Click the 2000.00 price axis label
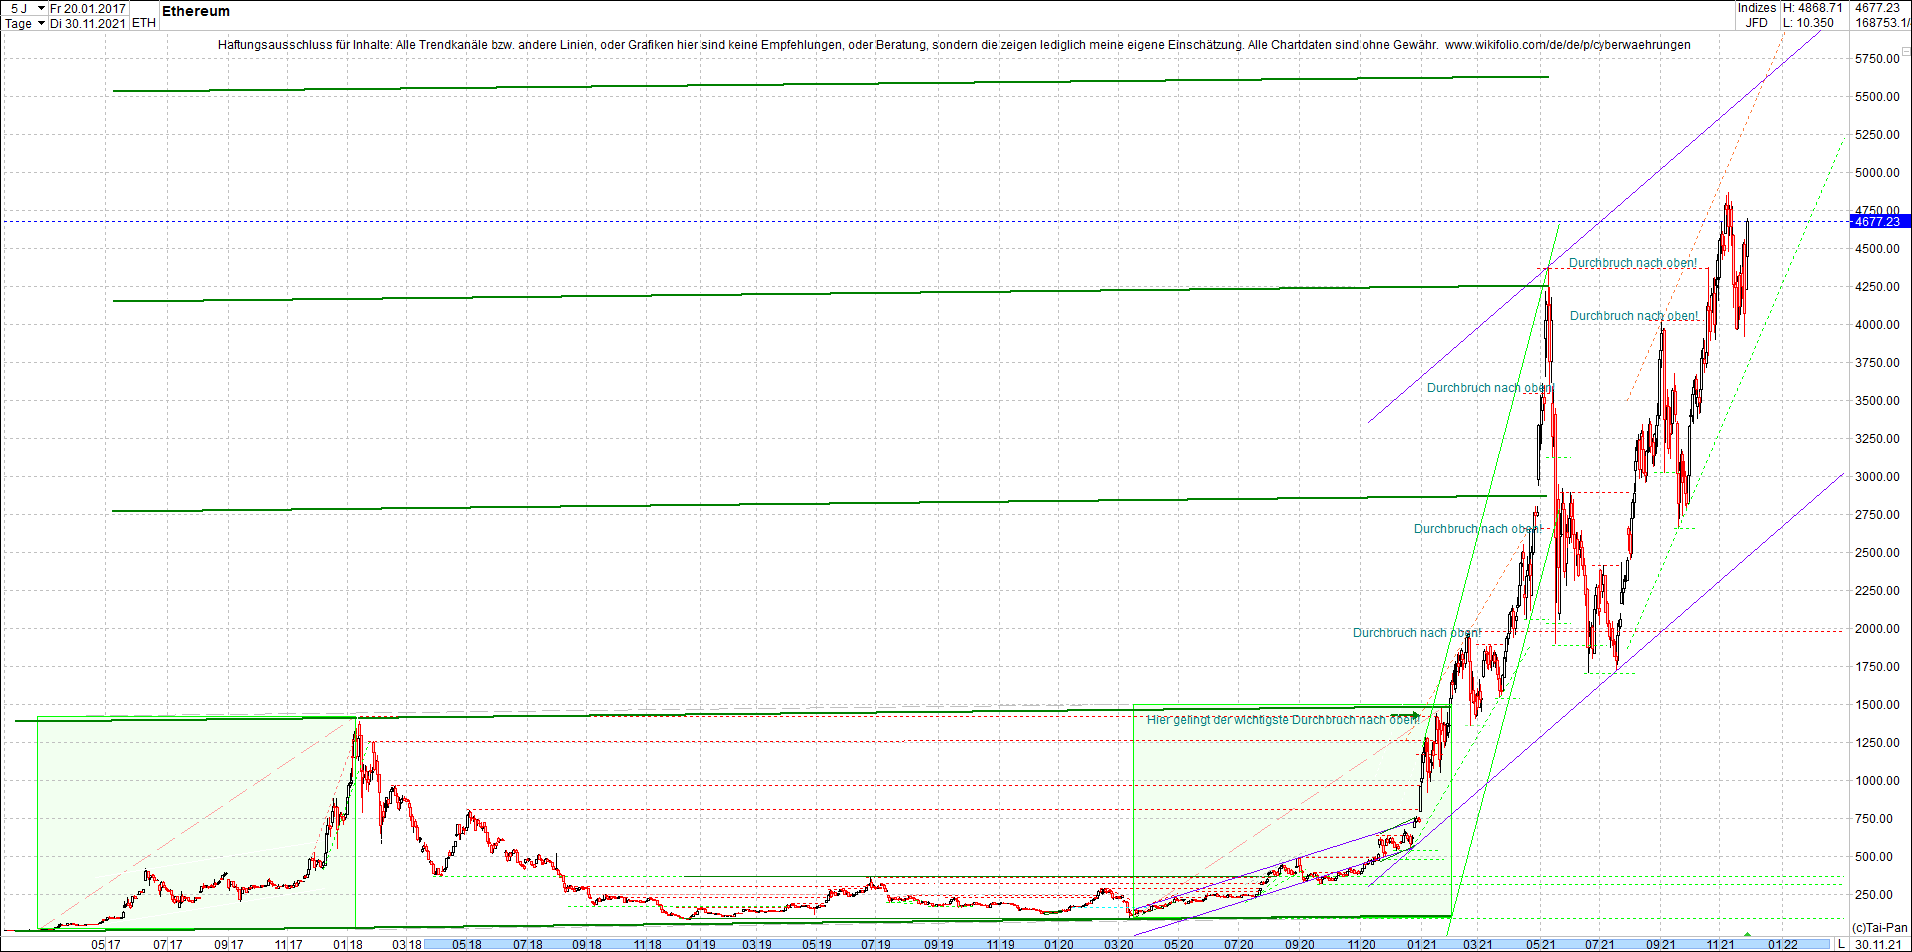Viewport: 1912px width, 952px height. (1877, 629)
